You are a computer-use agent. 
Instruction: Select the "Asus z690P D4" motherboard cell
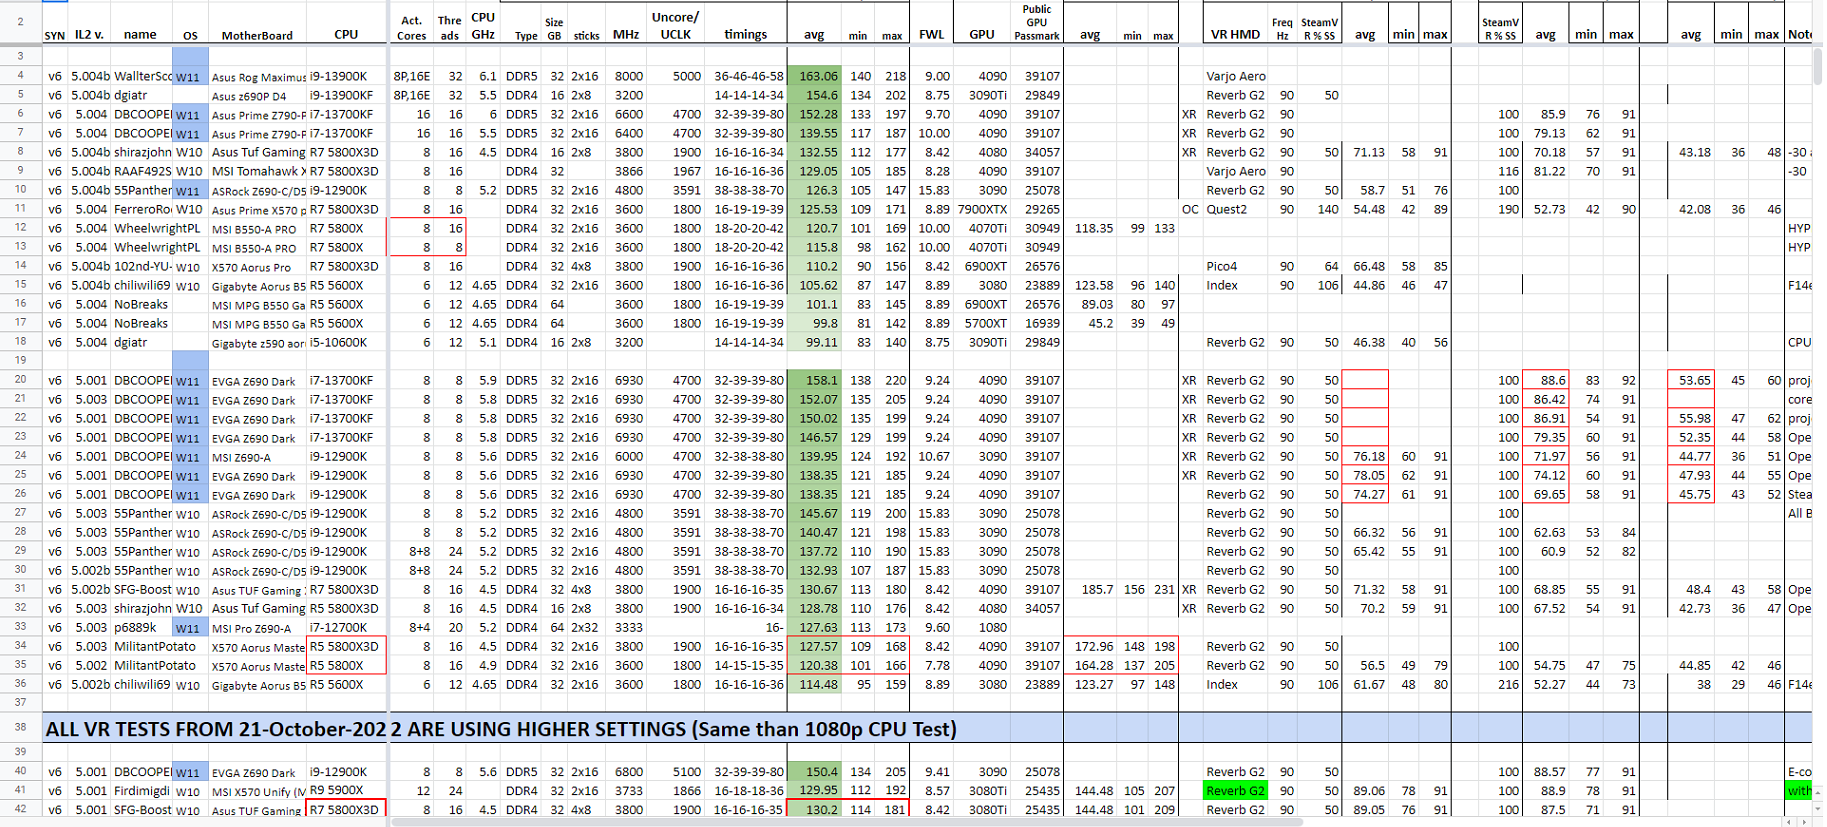coord(258,95)
